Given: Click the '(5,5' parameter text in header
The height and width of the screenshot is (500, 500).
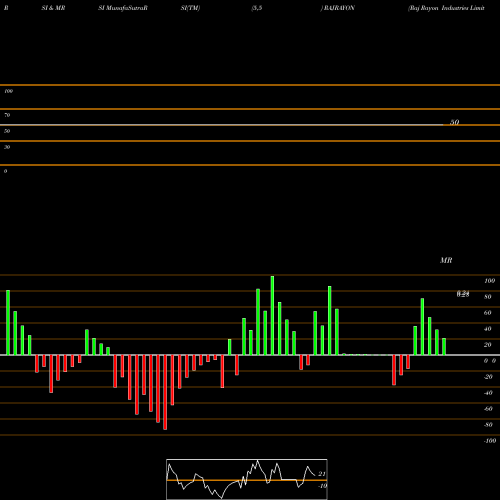Looking at the screenshot, I should pyautogui.click(x=257, y=8).
